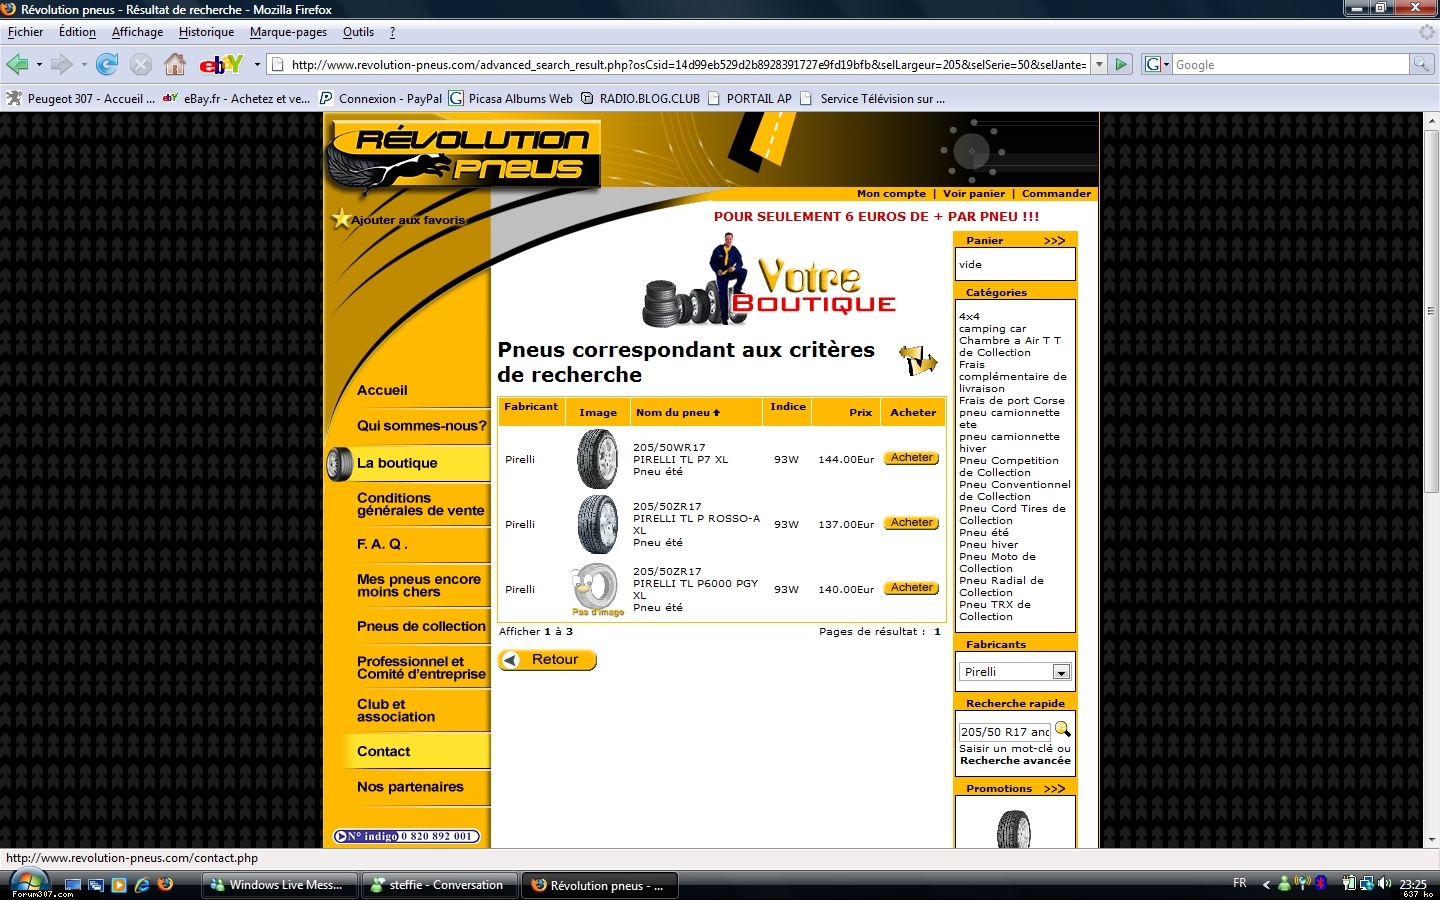Go to Accueil in the side menu

[x=382, y=391]
